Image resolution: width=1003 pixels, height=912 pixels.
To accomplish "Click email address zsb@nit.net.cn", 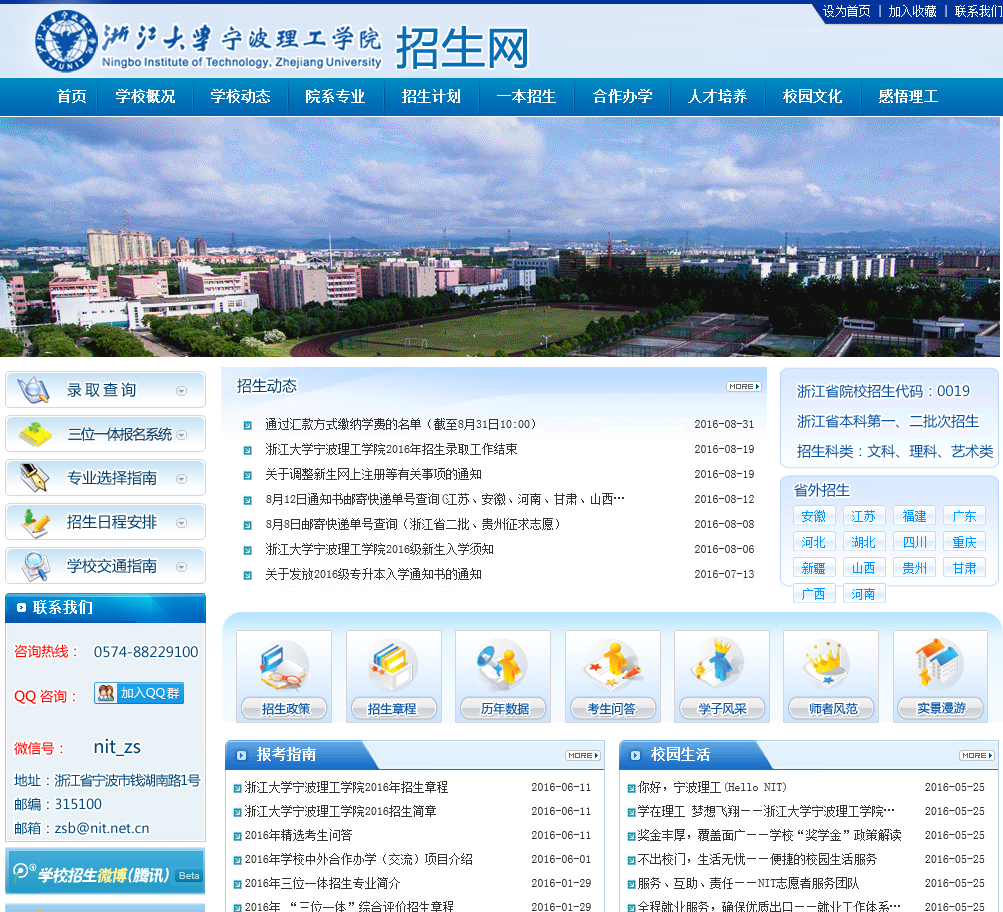I will tap(102, 828).
